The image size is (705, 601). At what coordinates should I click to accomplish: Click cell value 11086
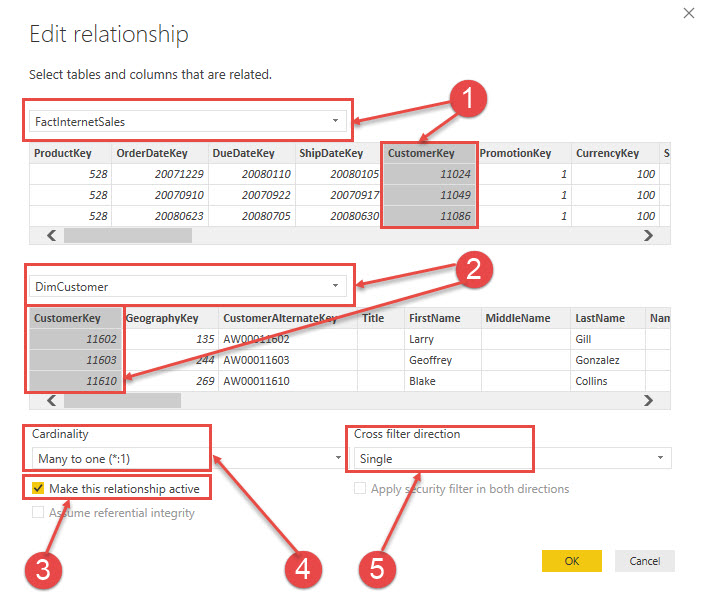pos(455,216)
